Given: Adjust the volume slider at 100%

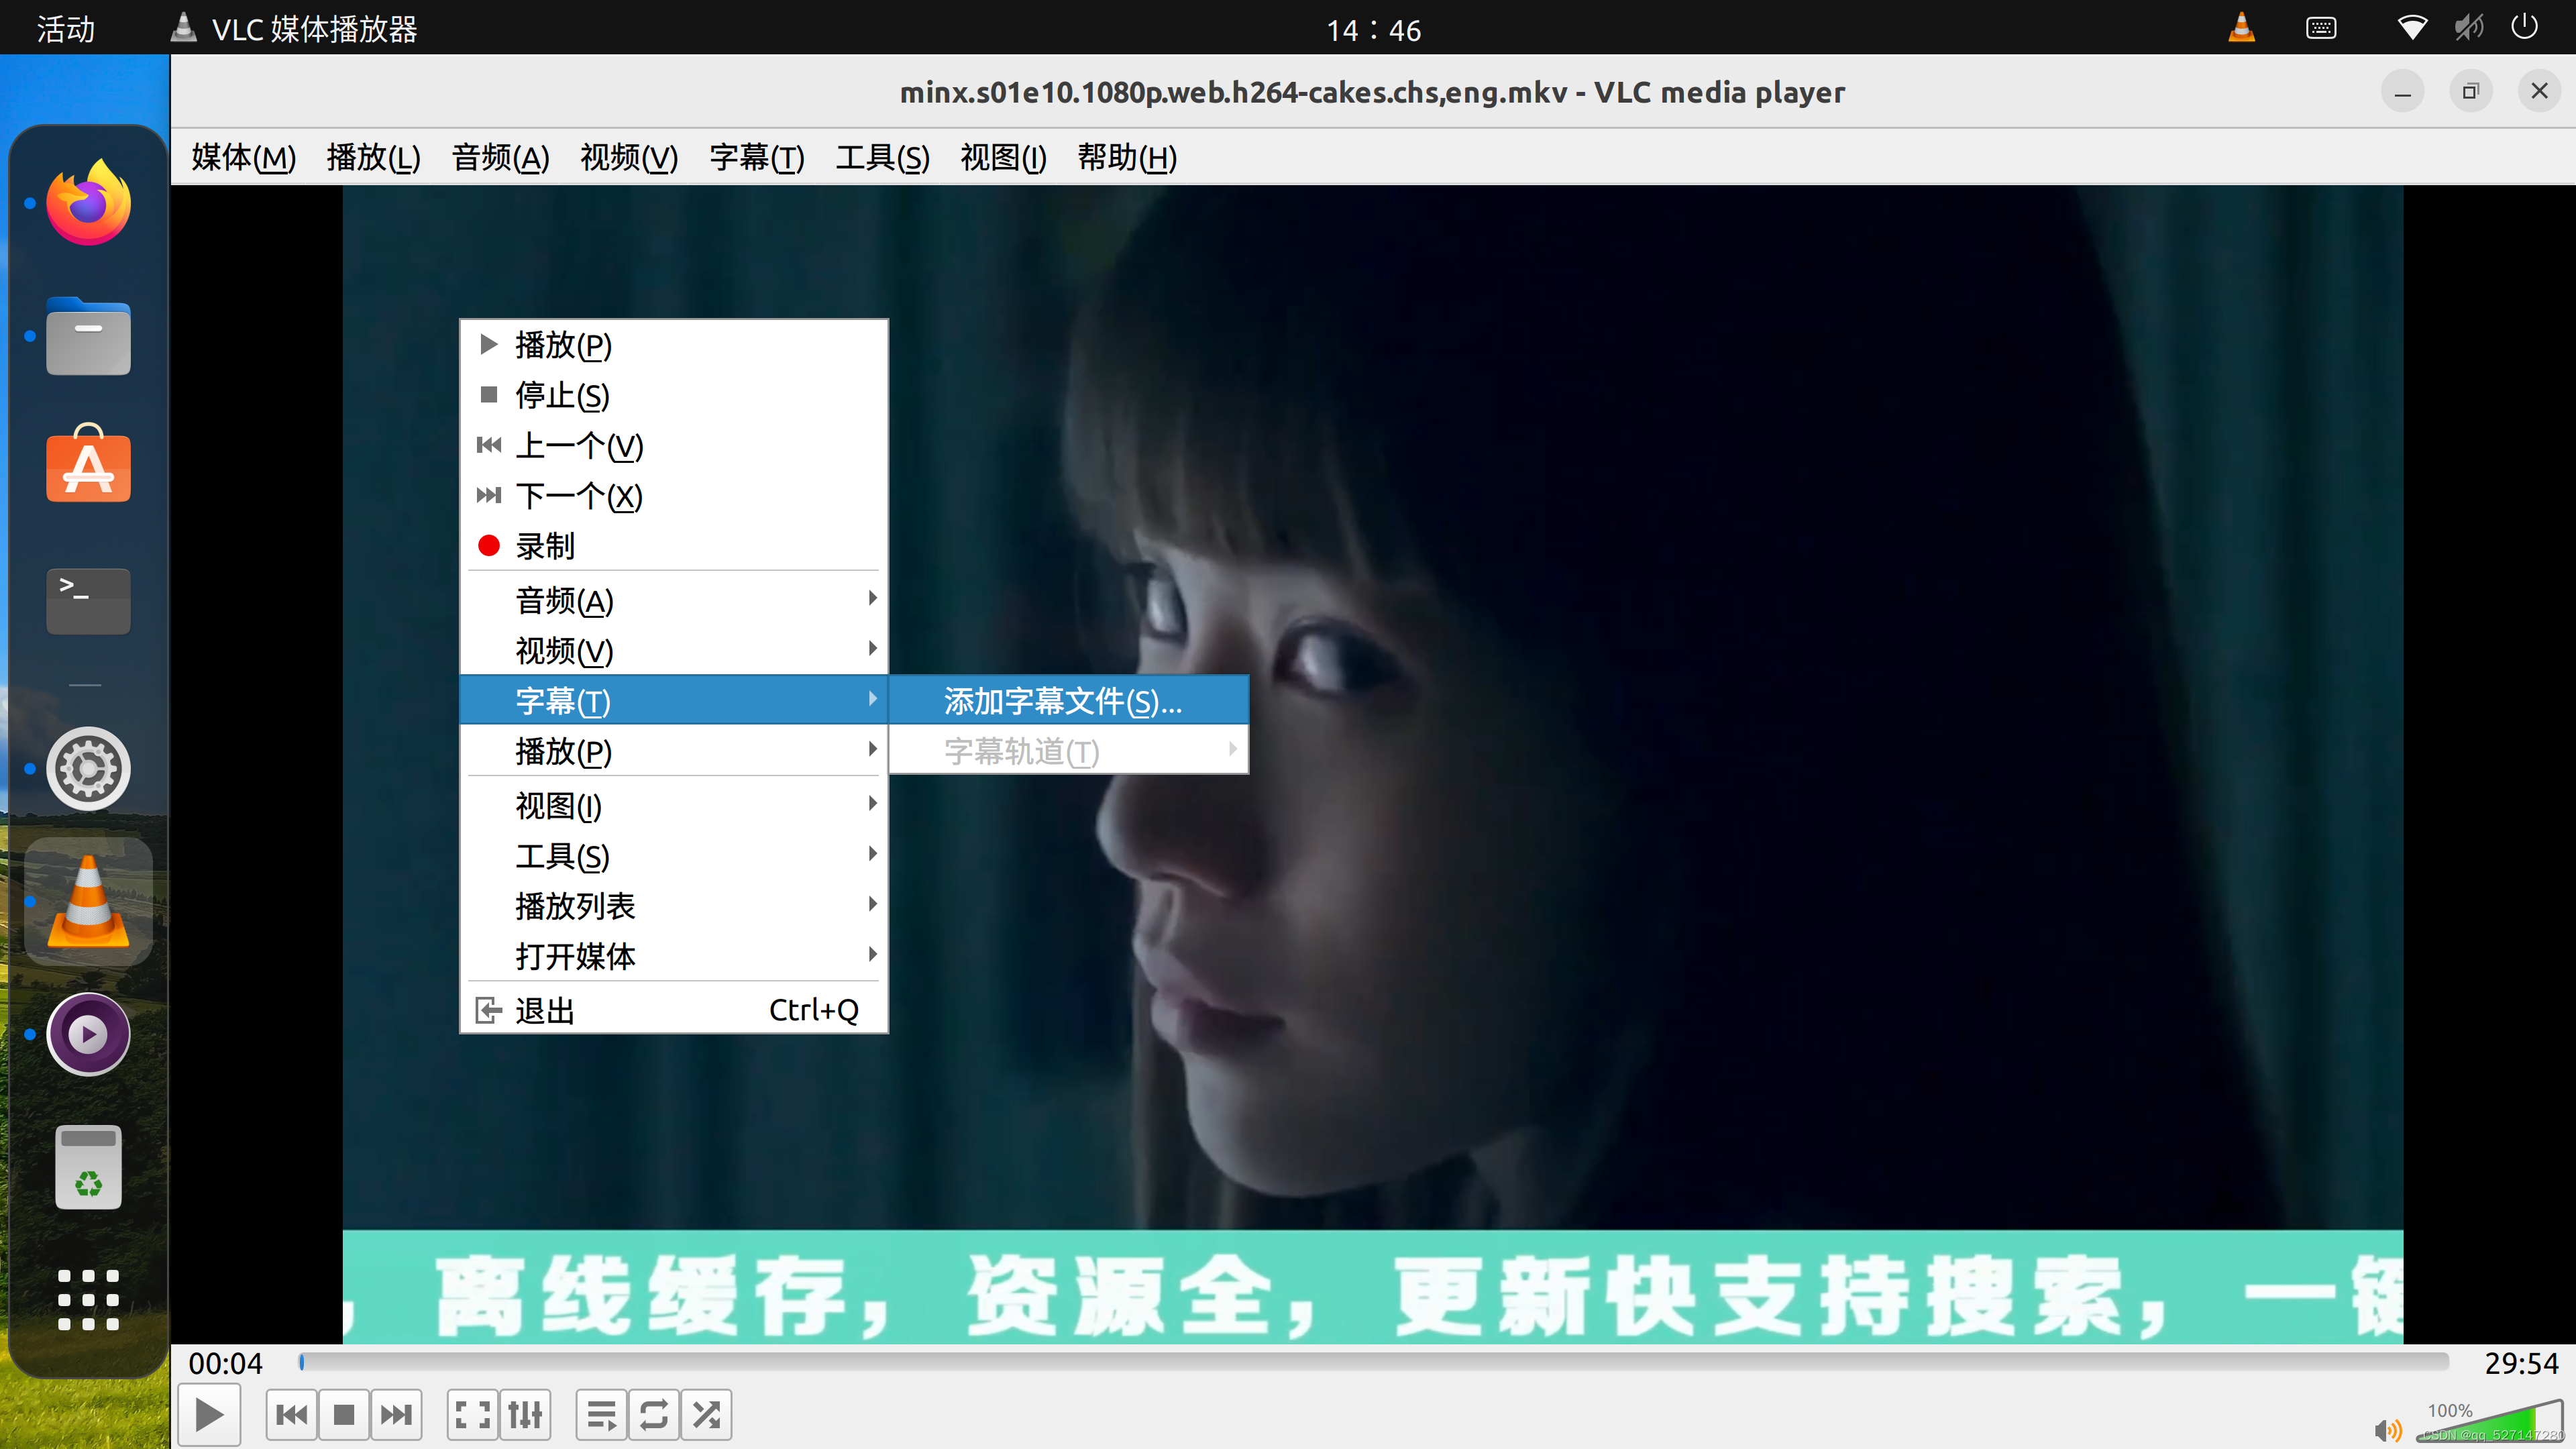Looking at the screenshot, I should (x=2490, y=1422).
